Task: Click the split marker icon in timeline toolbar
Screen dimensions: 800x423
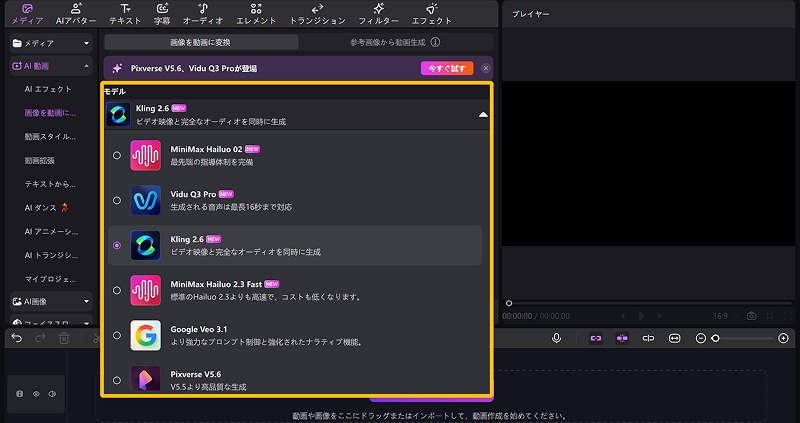Action: [648, 338]
